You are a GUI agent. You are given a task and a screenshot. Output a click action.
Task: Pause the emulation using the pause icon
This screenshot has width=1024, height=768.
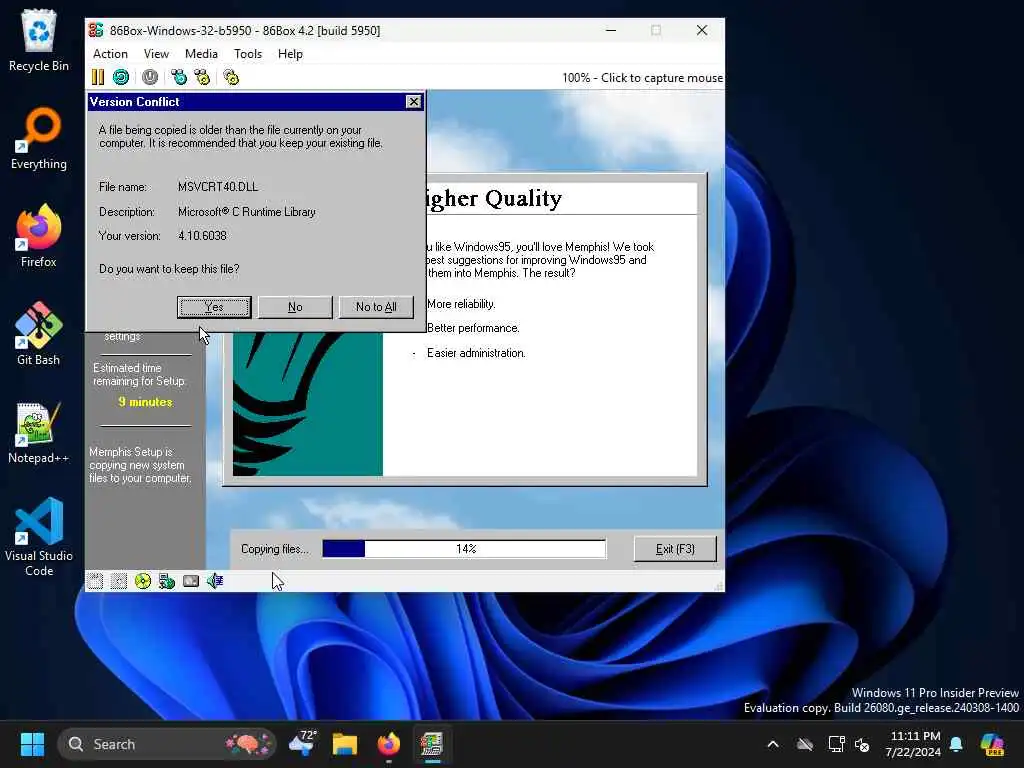coord(98,77)
